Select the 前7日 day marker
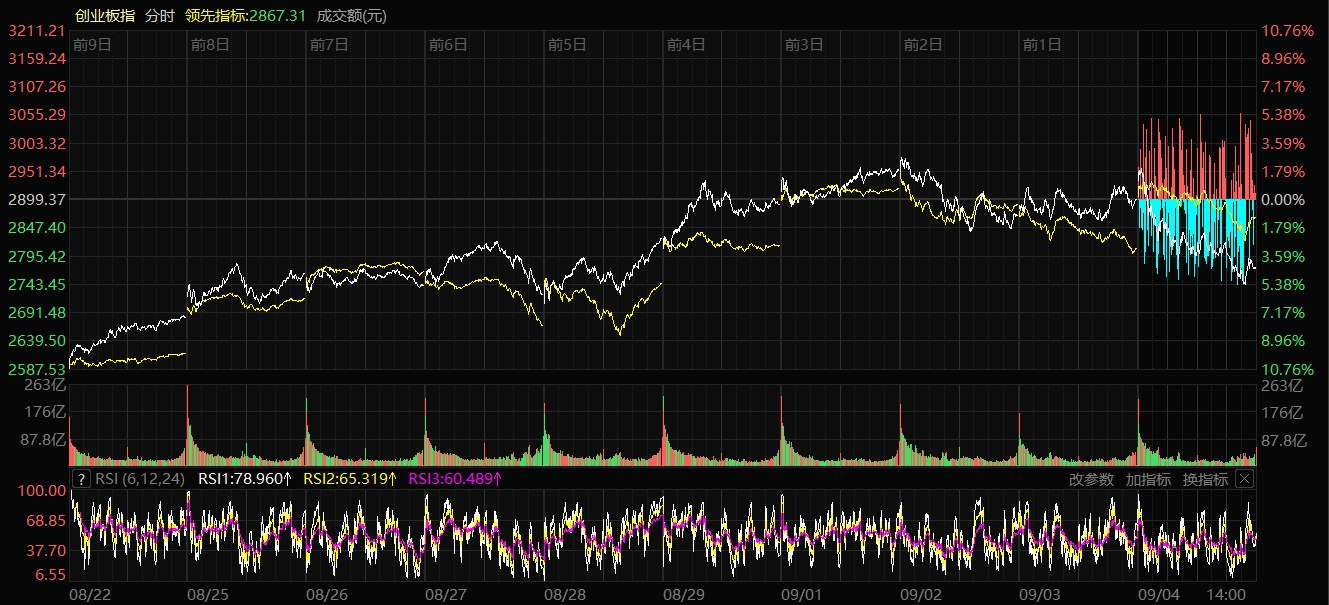Viewport: 1329px width, 605px height. click(x=329, y=44)
